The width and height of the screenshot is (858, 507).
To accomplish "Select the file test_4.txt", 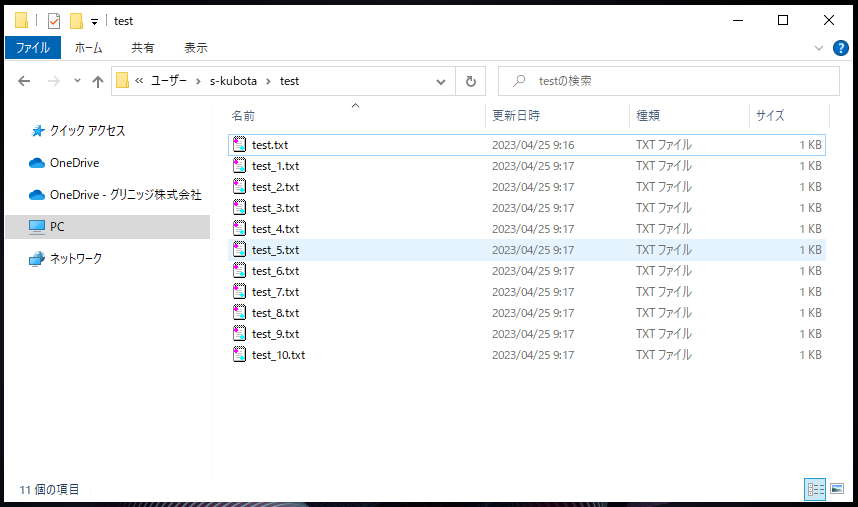I will [527, 229].
